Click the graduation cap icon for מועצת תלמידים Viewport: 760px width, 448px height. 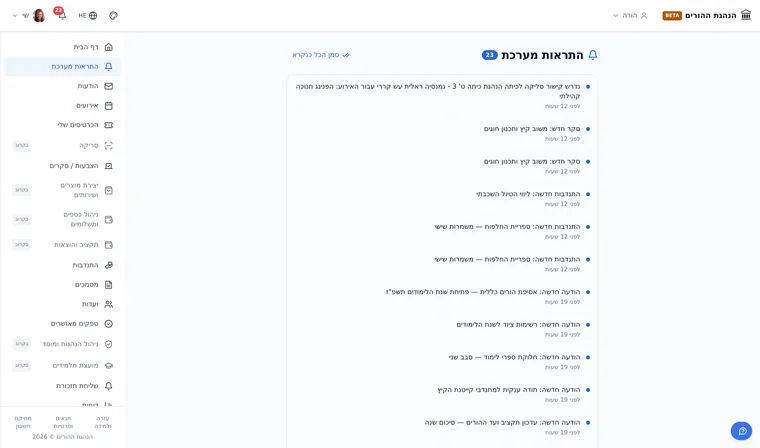coord(109,366)
